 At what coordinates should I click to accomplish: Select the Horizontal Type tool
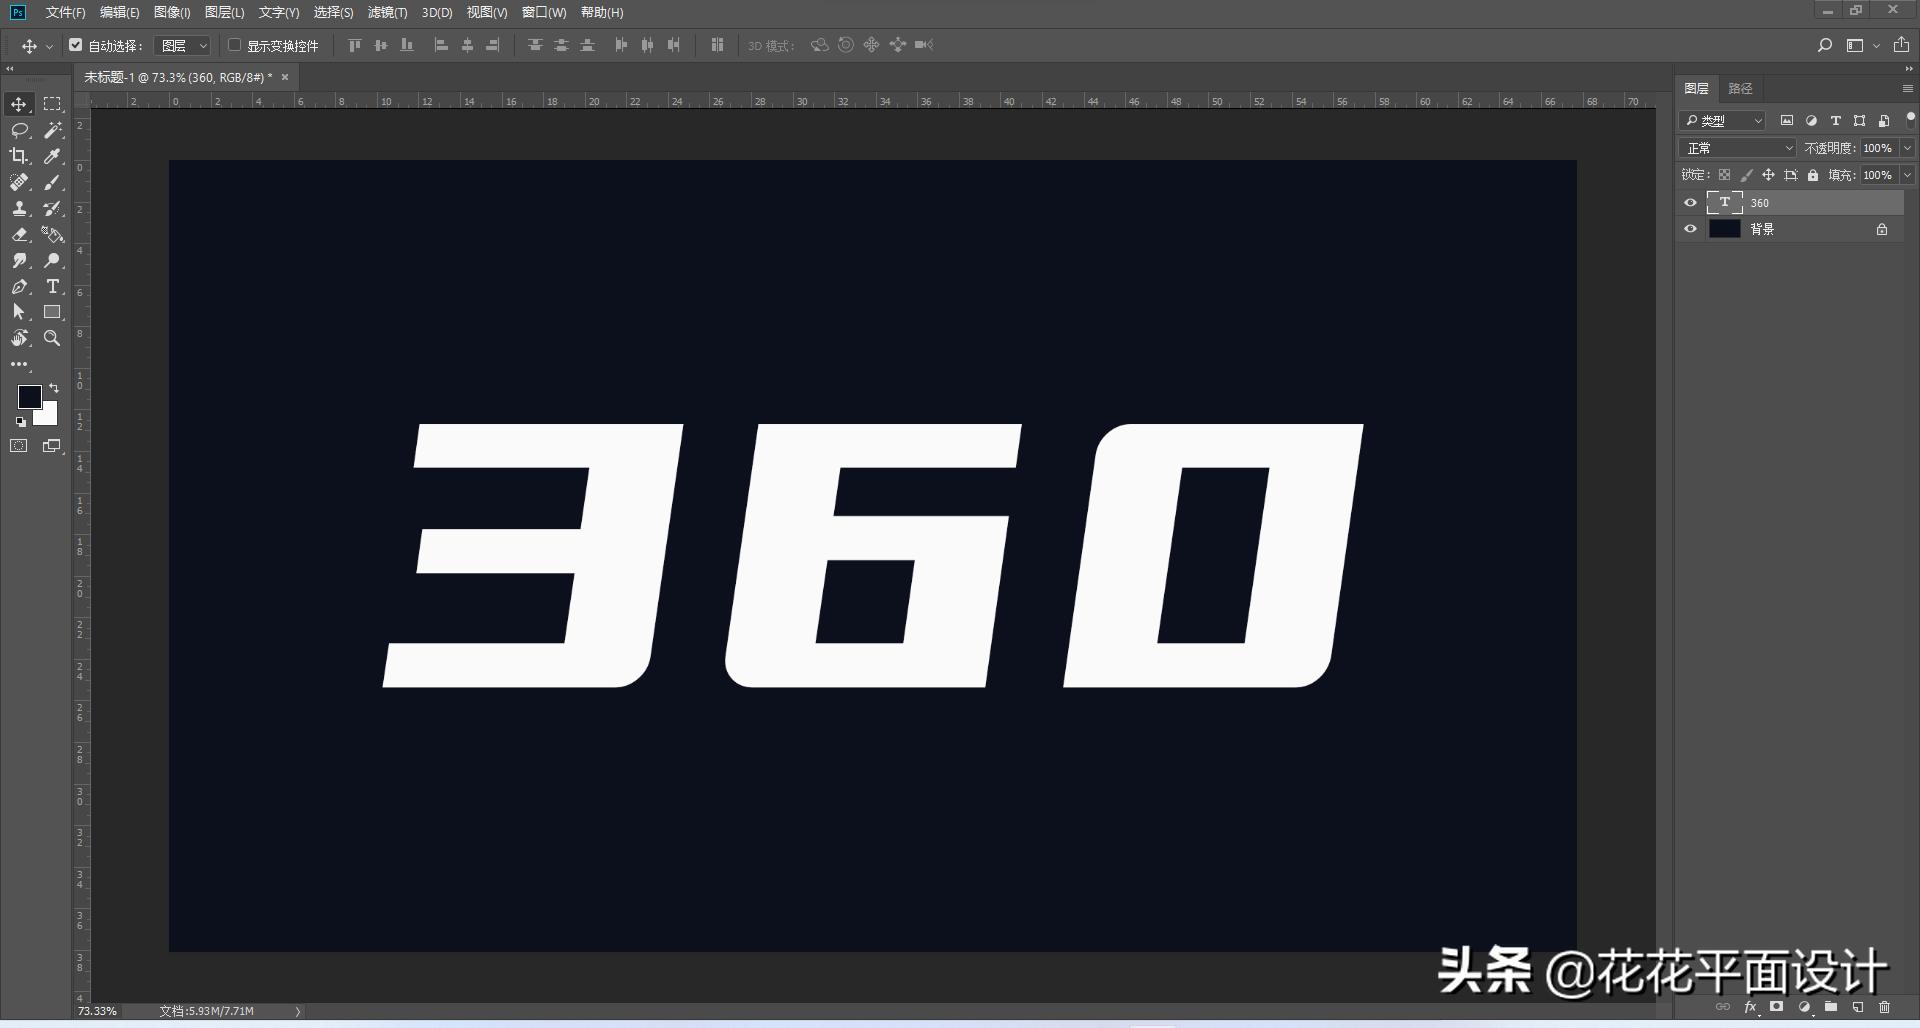(52, 286)
